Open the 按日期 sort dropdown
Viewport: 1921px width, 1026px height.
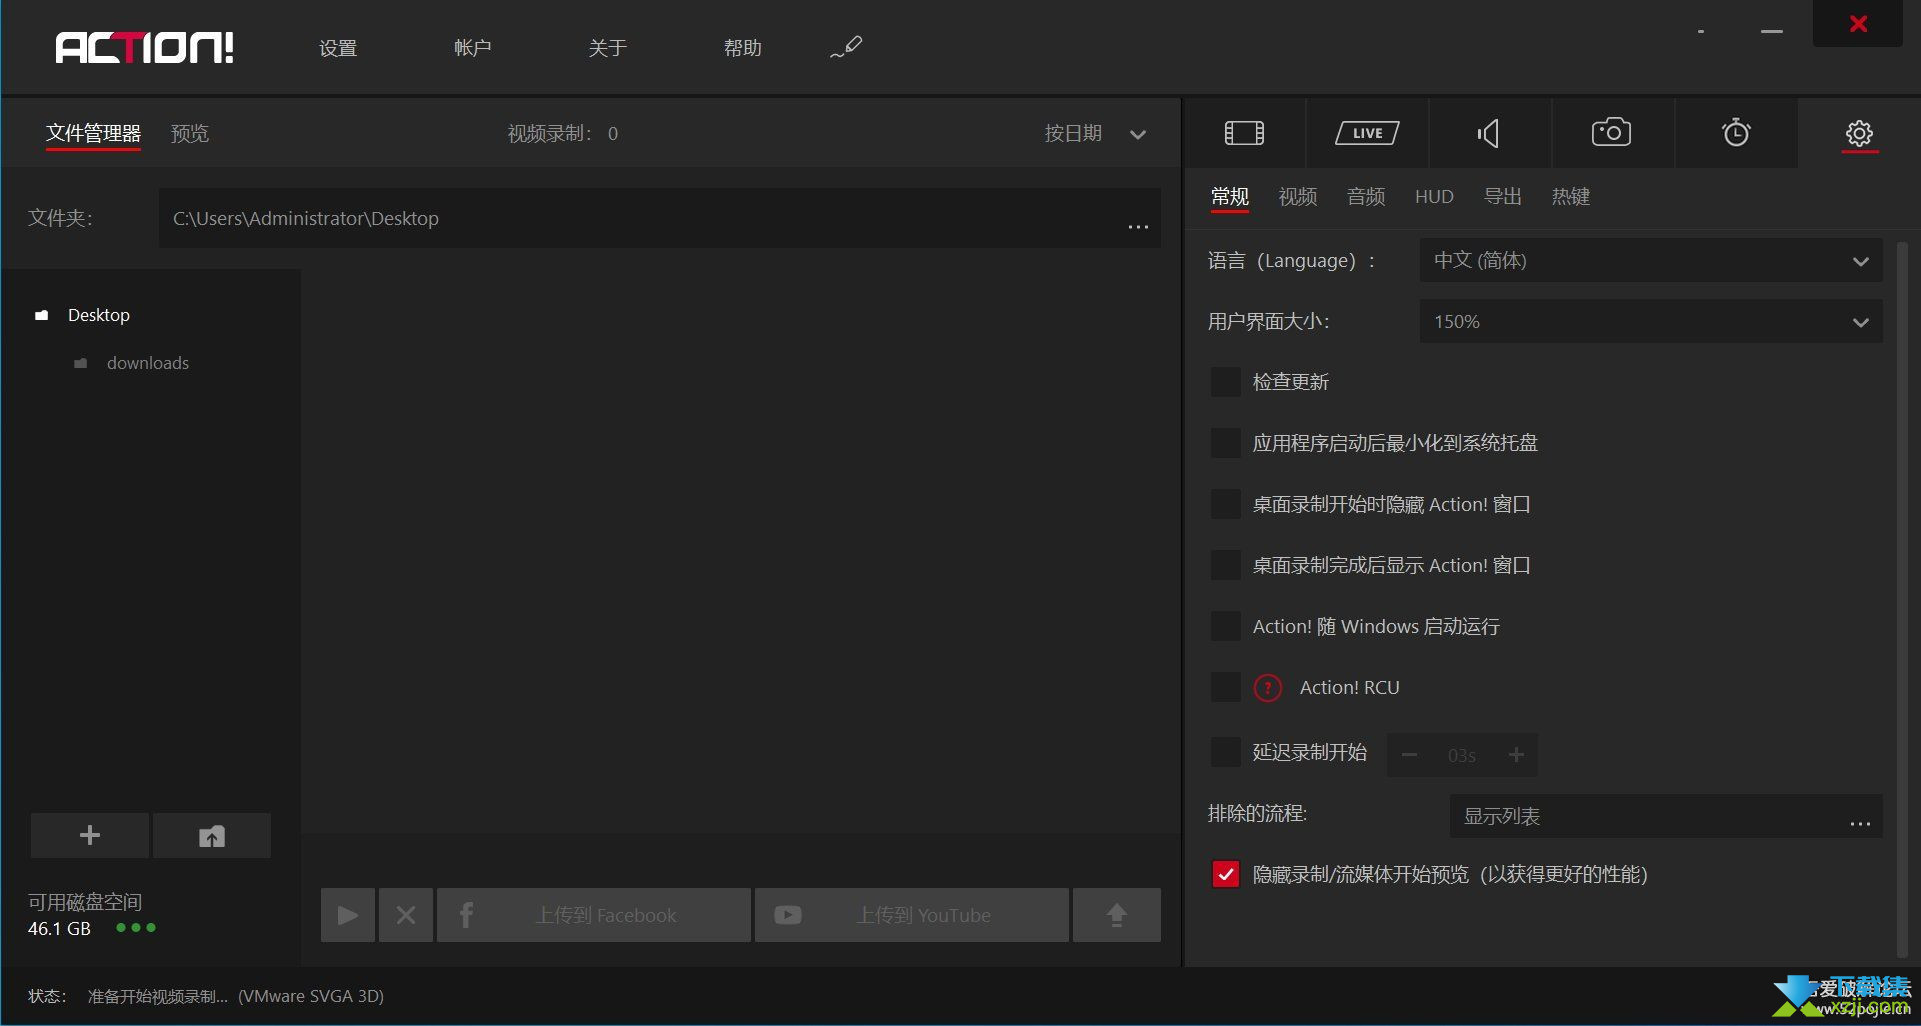tap(1095, 133)
